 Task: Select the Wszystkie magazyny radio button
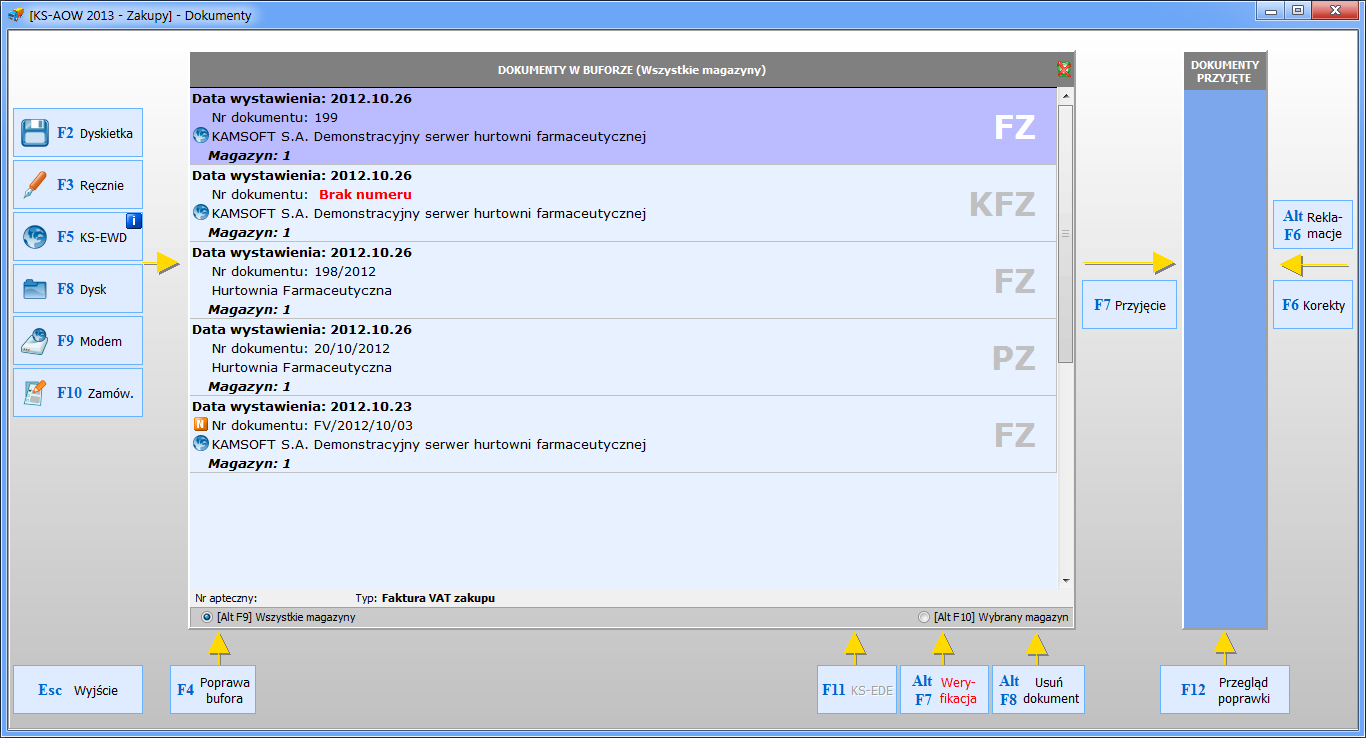click(x=207, y=618)
